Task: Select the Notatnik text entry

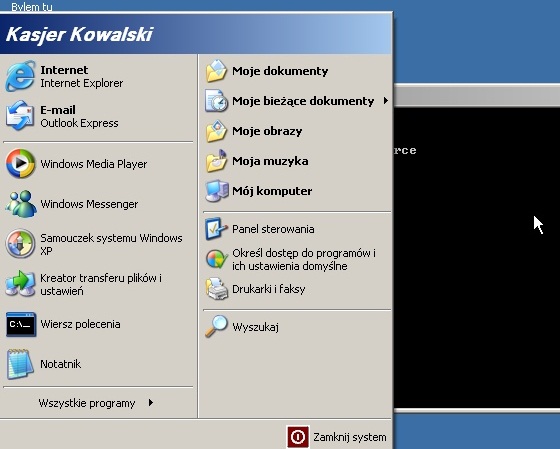Action: click(x=61, y=364)
